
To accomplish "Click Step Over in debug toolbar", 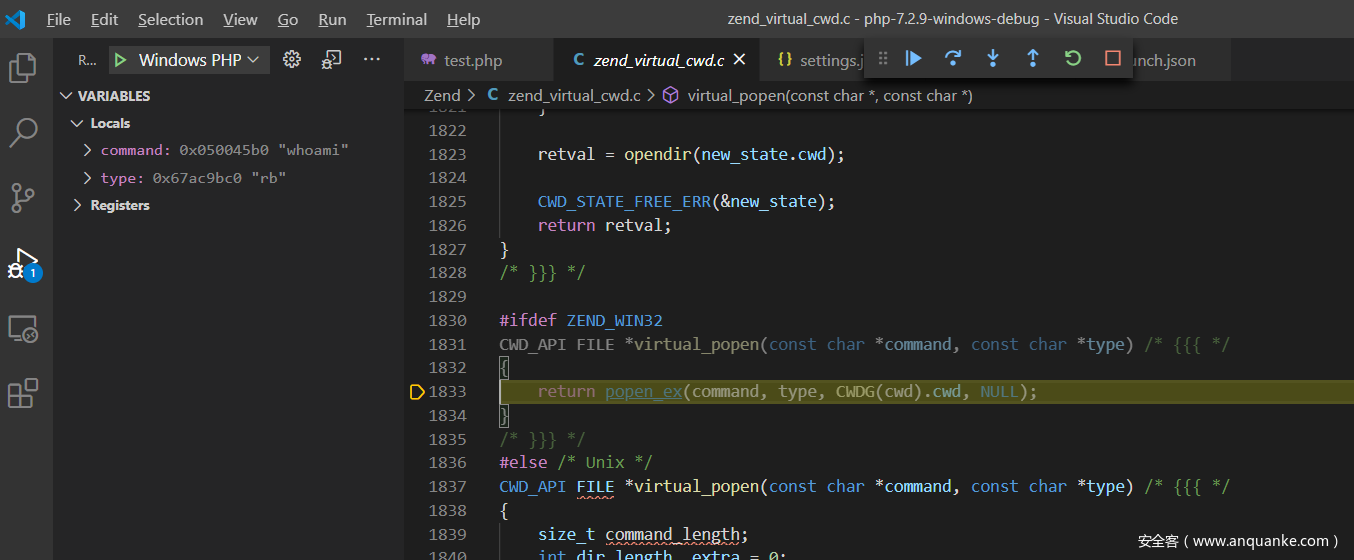I will tap(953, 59).
